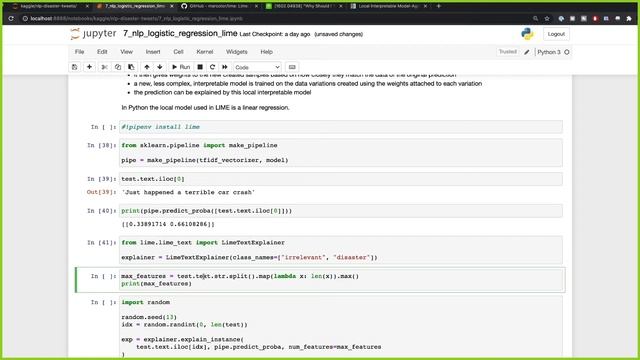Image resolution: width=640 pixels, height=360 pixels.
Task: Cut the selected cells
Action: tap(104, 67)
